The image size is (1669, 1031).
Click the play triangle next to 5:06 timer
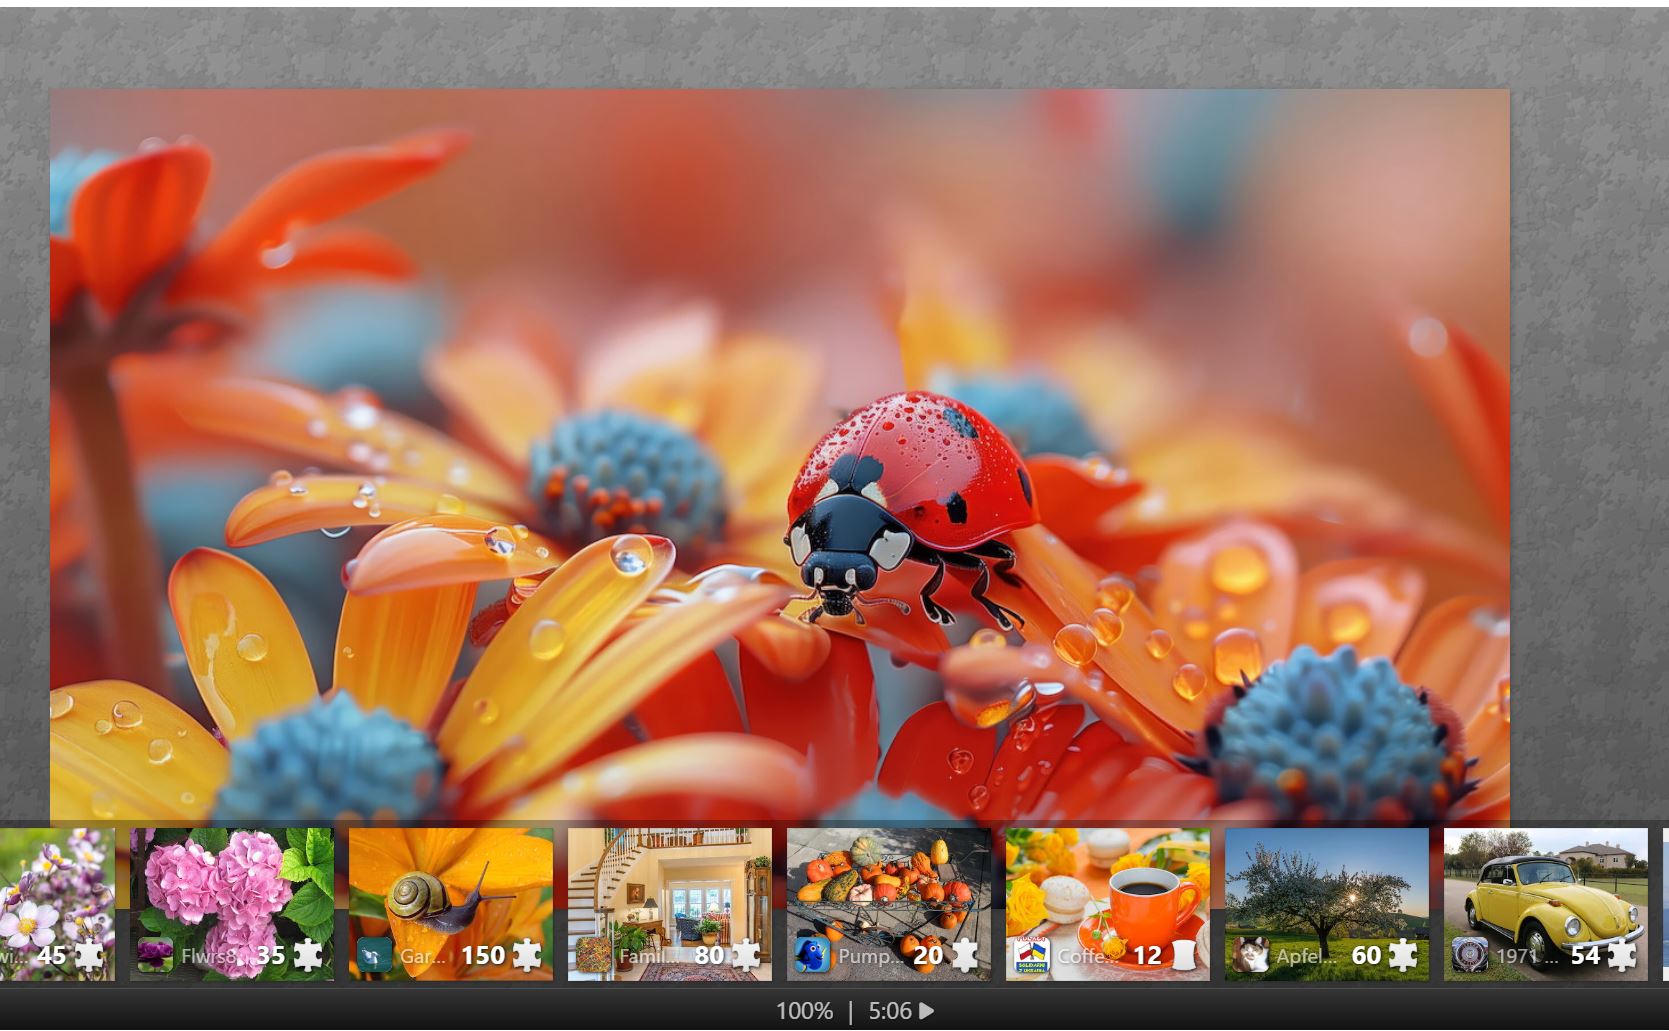point(927,1011)
